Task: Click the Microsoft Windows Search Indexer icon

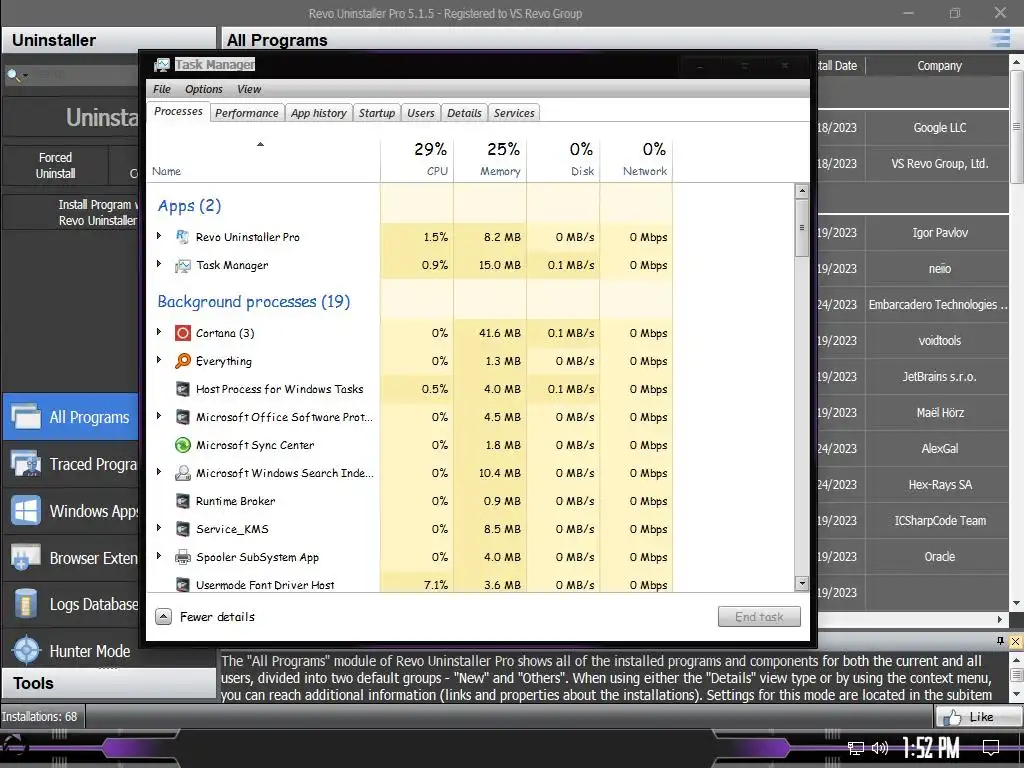Action: point(183,473)
